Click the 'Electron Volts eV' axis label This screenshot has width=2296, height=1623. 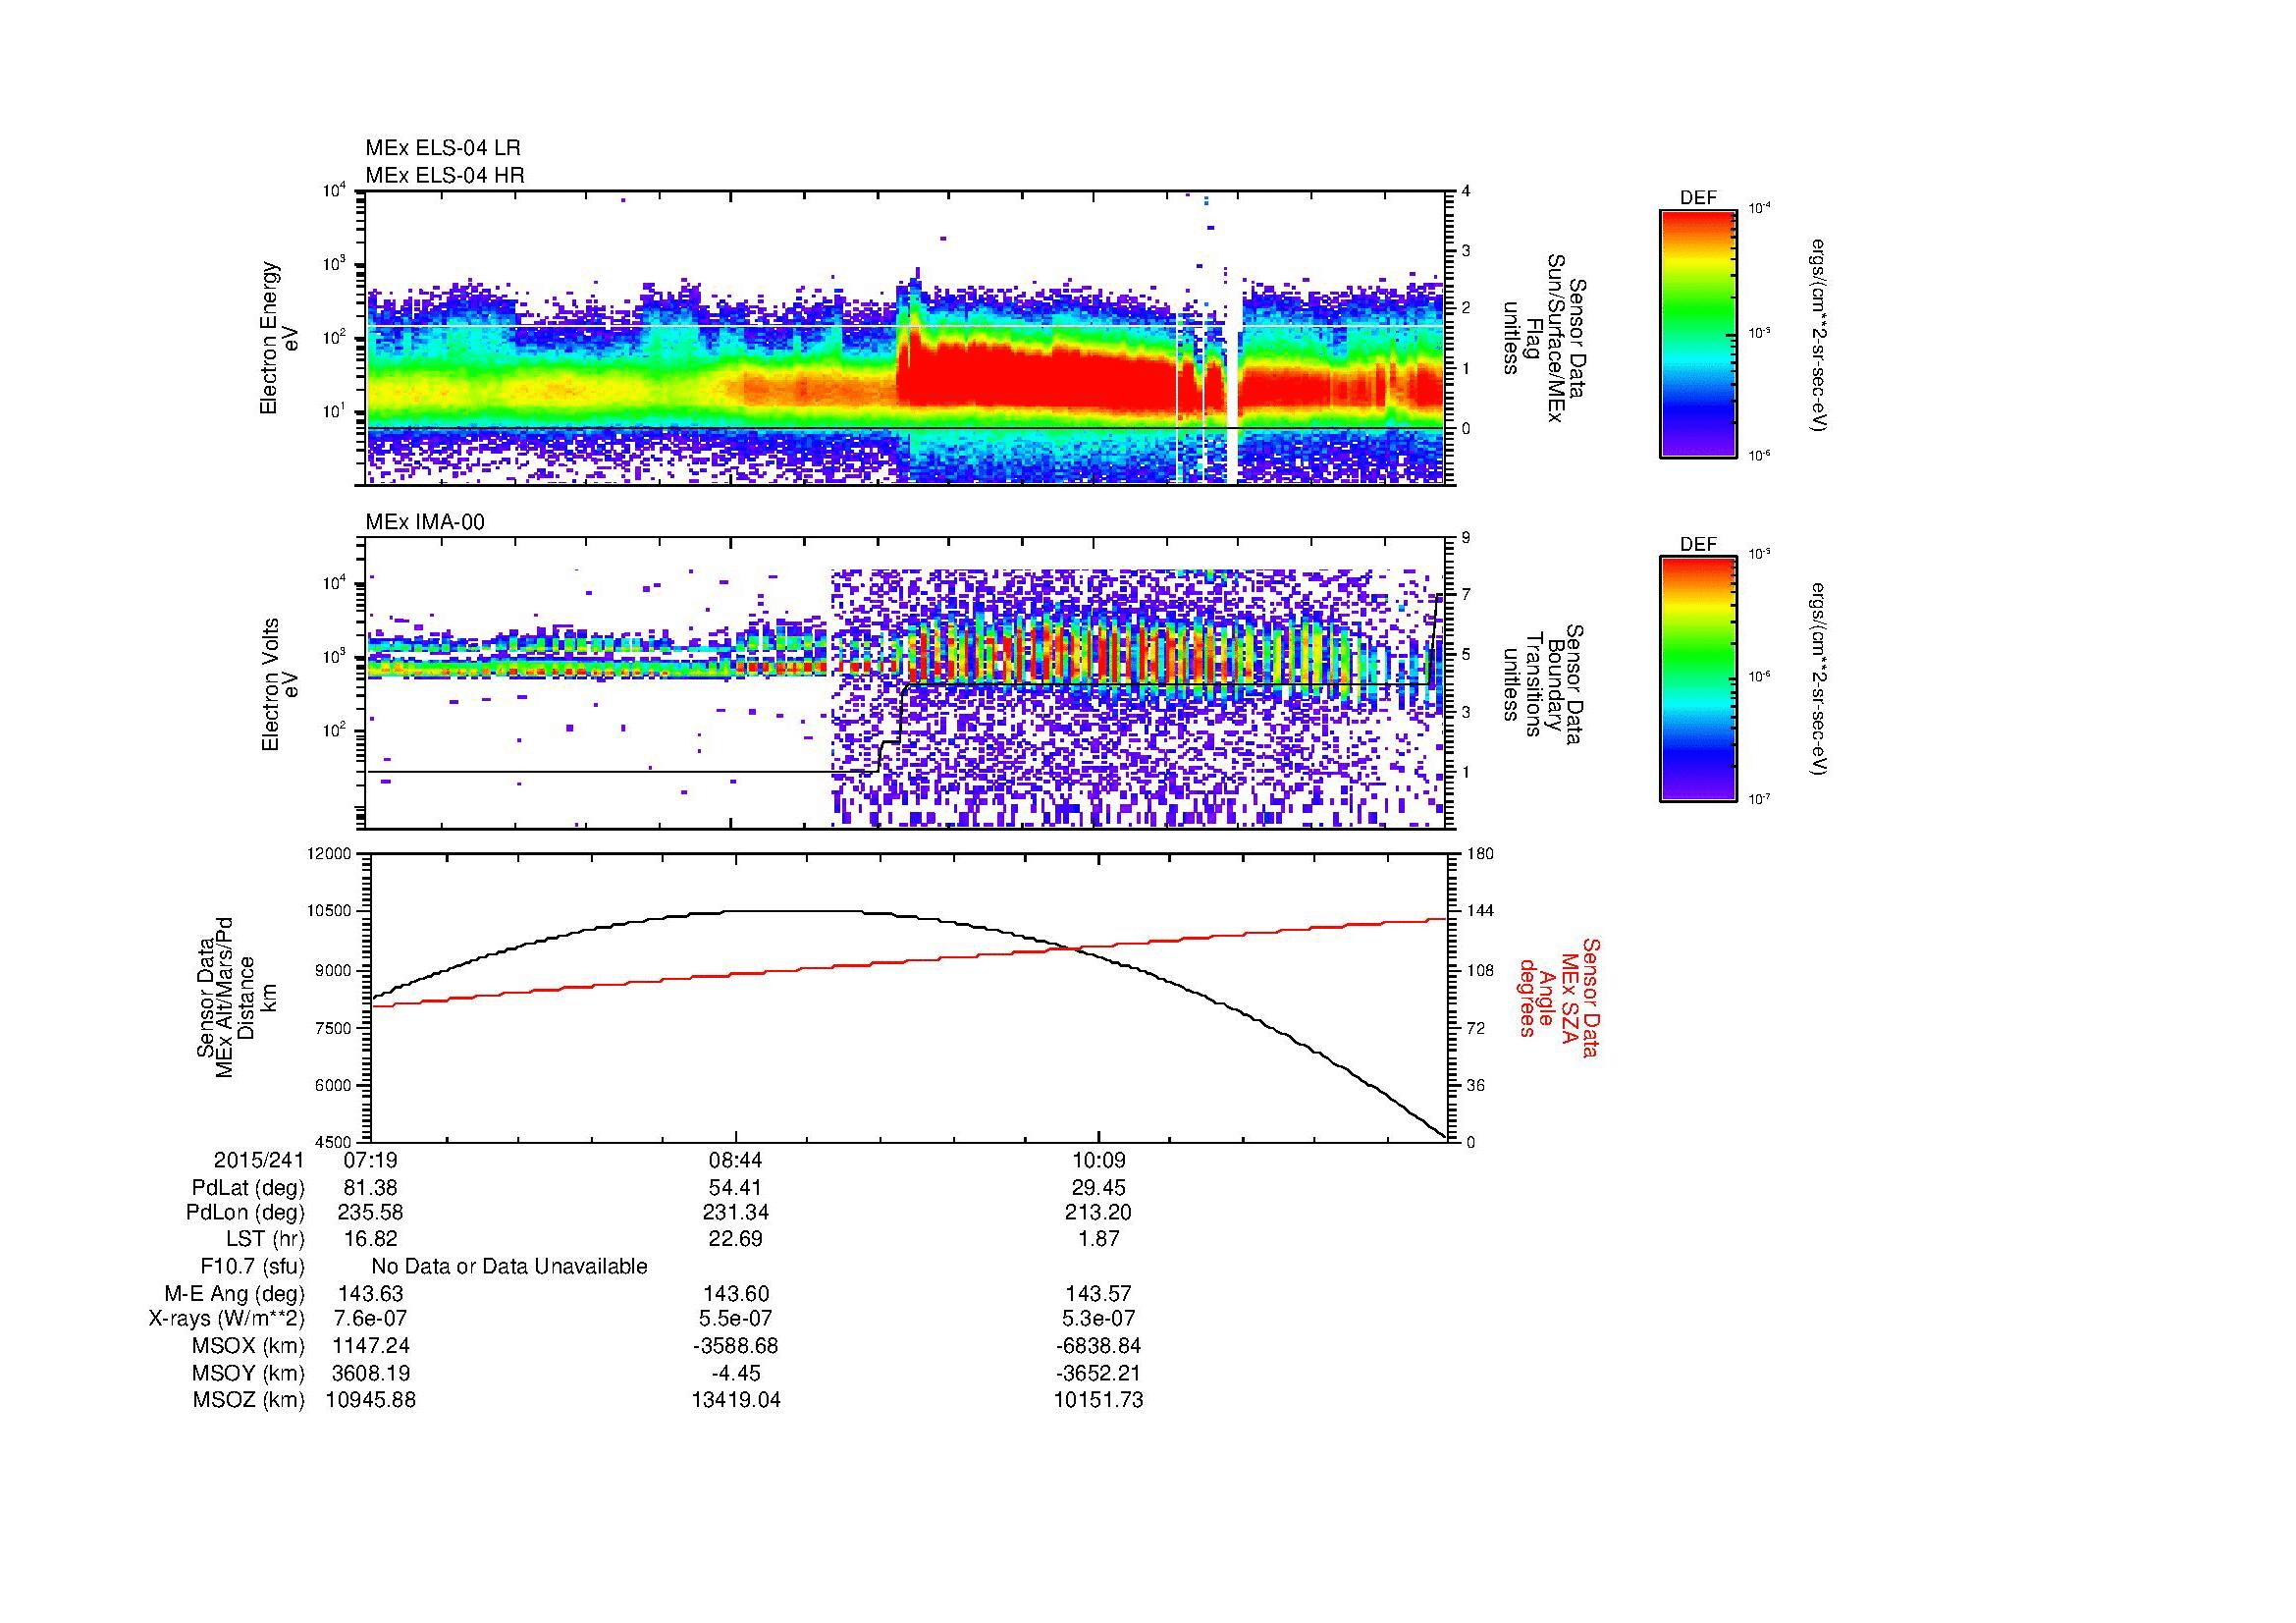tap(279, 684)
